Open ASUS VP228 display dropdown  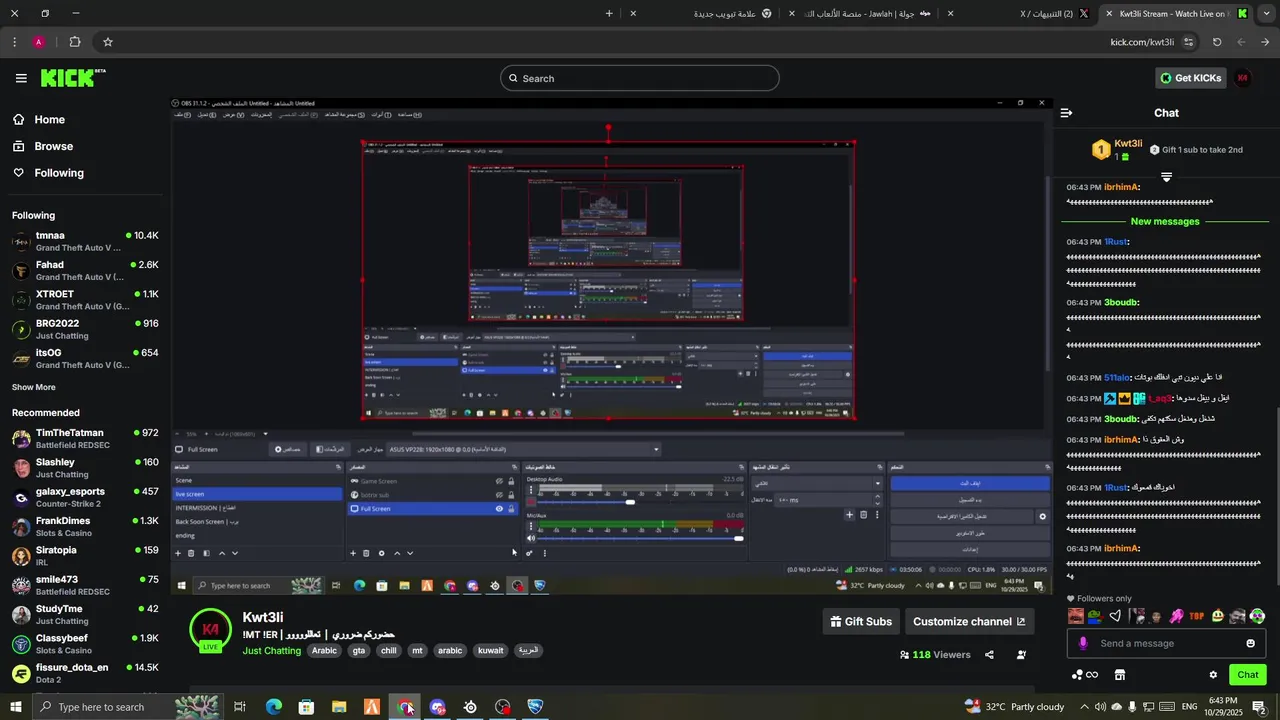coord(523,449)
